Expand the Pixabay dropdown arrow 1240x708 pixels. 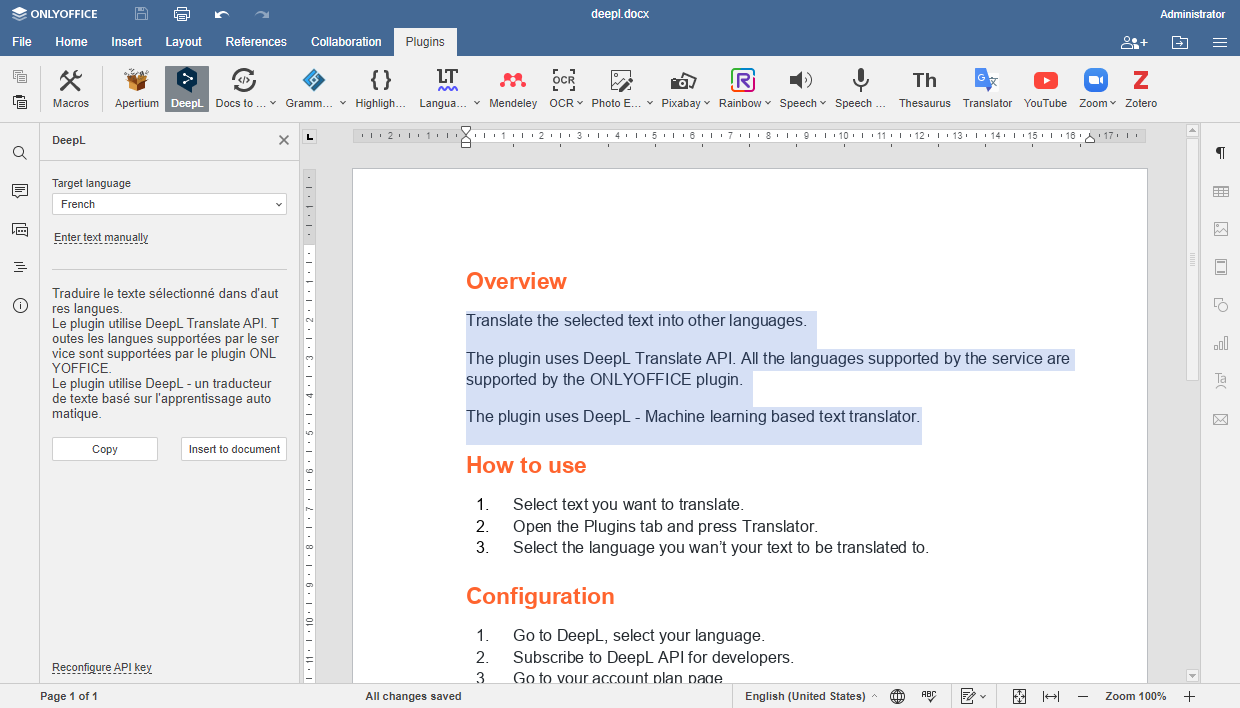click(706, 103)
